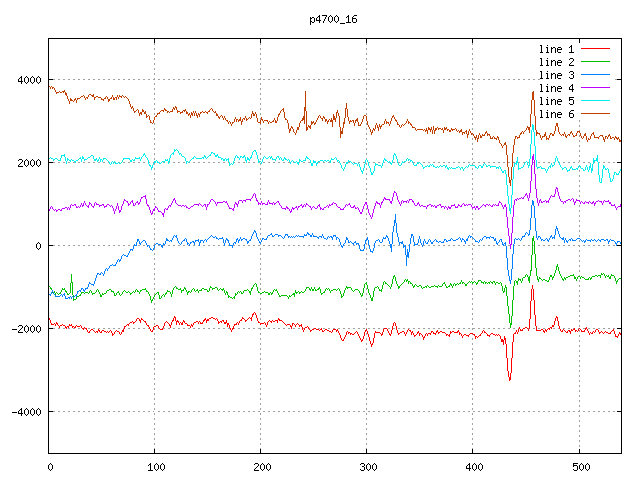The height and width of the screenshot is (480, 640).
Task: Click the 'line 3' legend entry text
Action: (556, 75)
